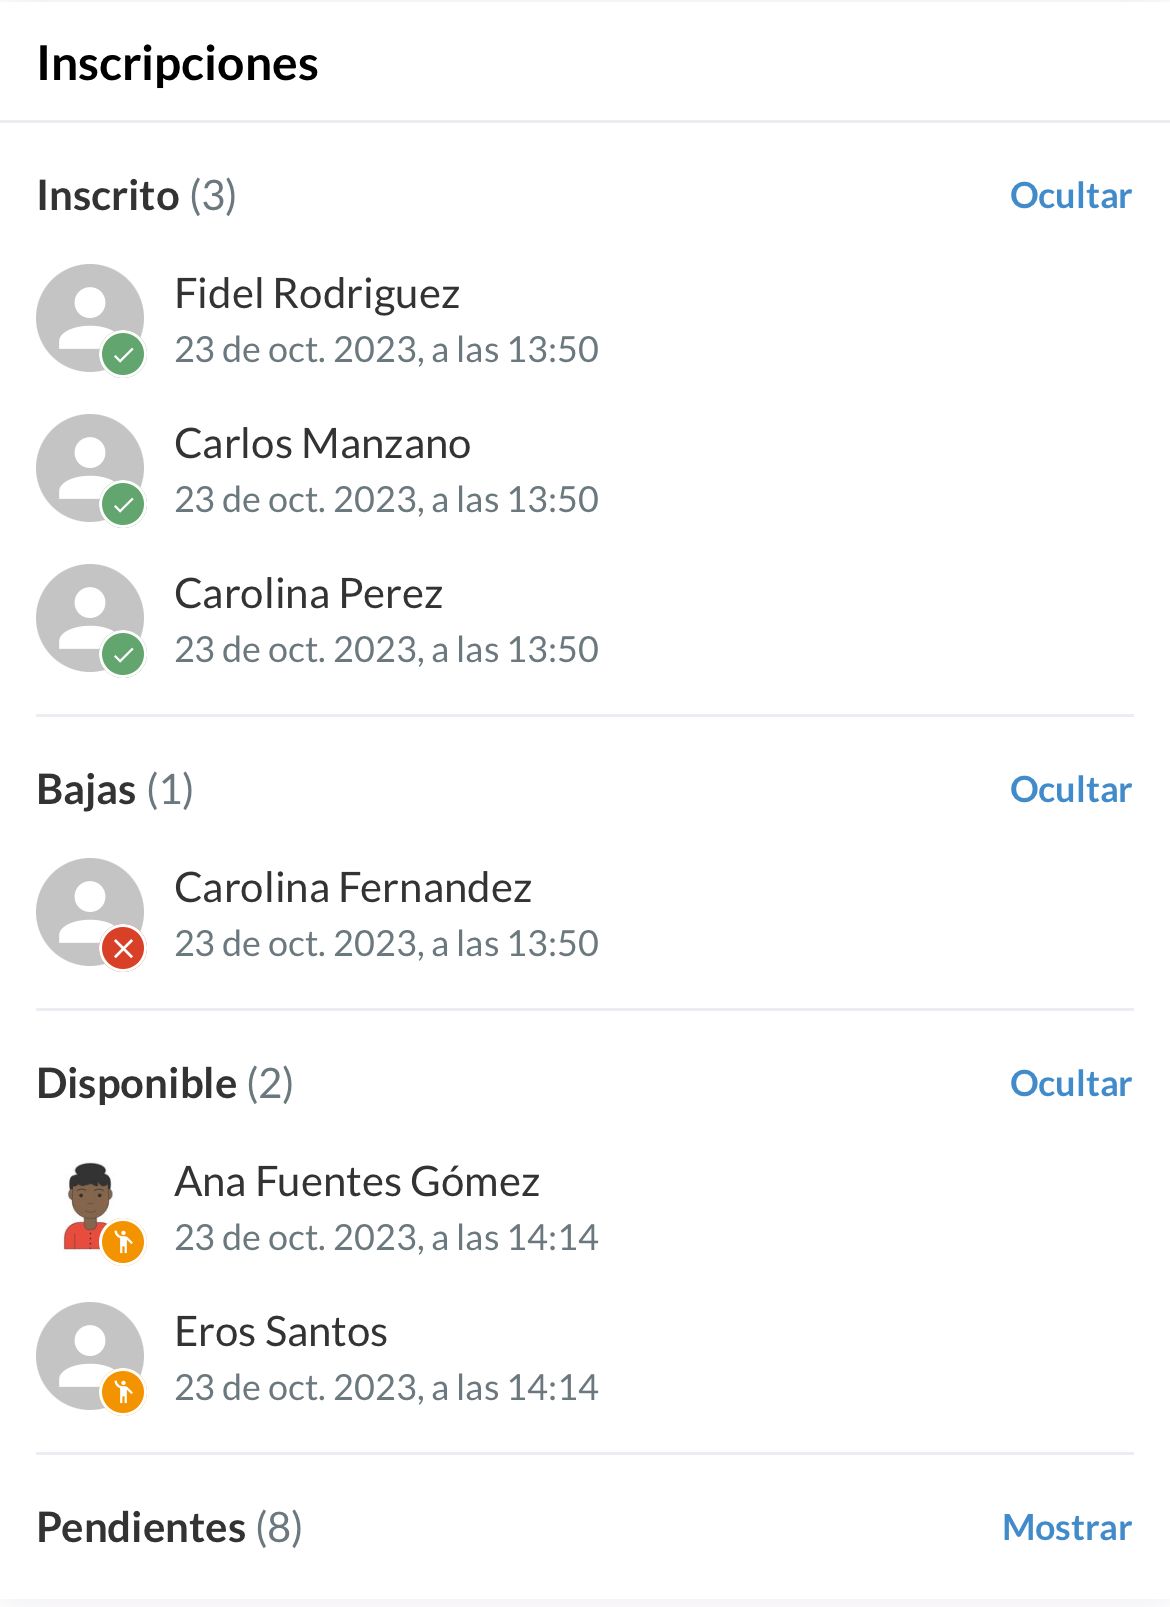Click Fidel Rodriguez's avatar icon
Image resolution: width=1170 pixels, height=1607 pixels.
[x=89, y=317]
